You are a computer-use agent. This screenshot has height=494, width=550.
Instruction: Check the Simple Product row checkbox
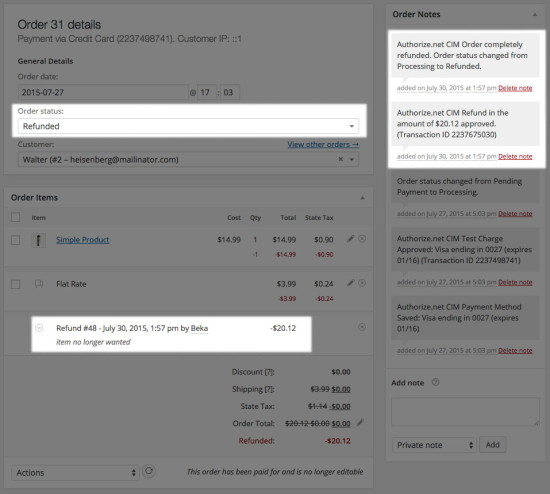(15, 240)
